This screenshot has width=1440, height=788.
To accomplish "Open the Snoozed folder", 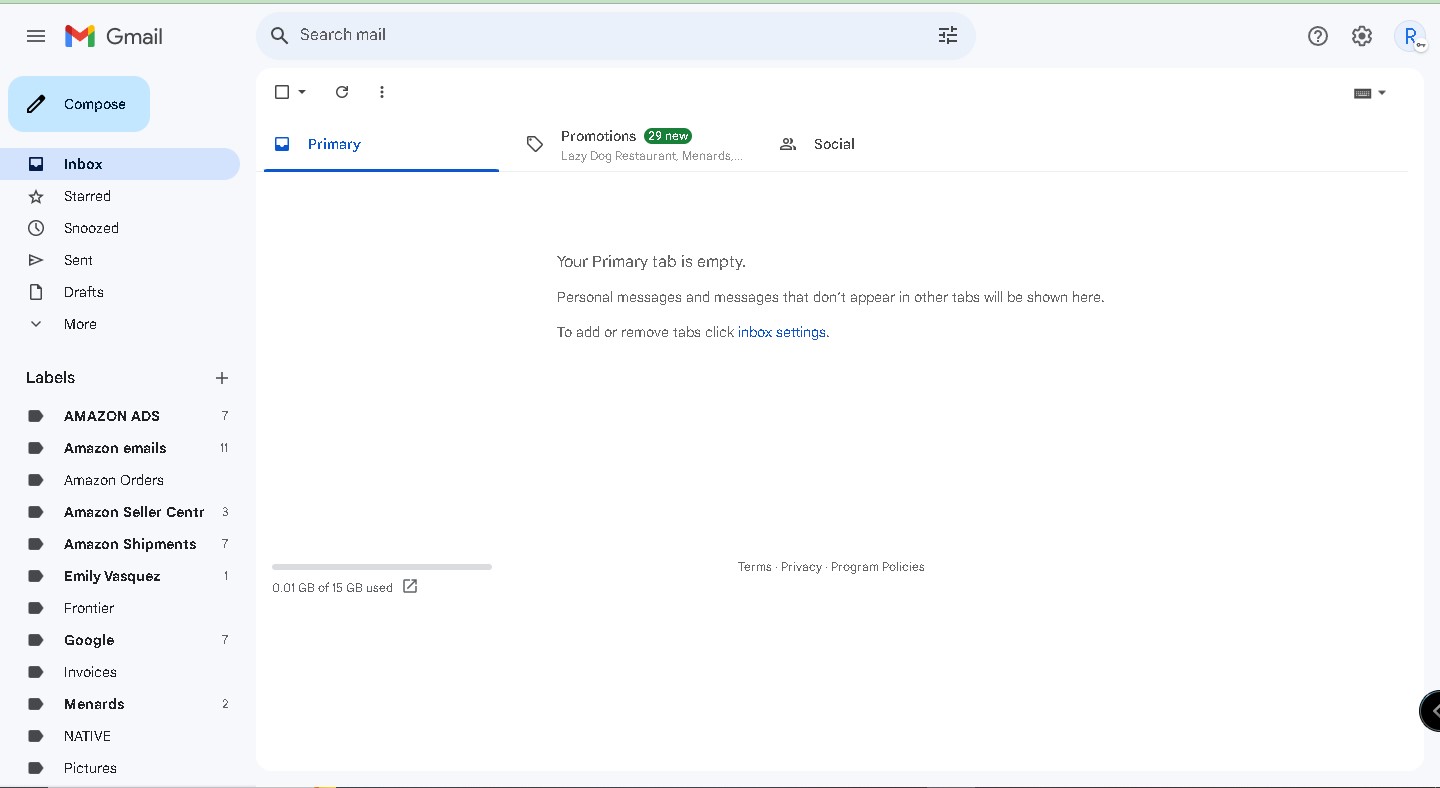I will click(x=120, y=228).
